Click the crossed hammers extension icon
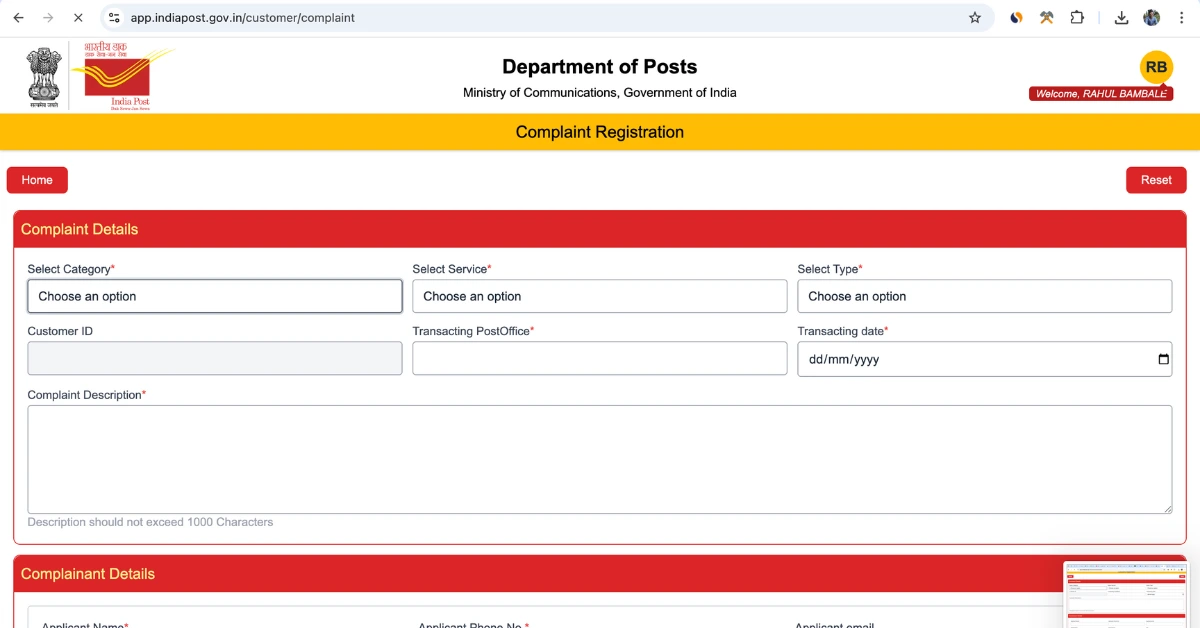This screenshot has height=628, width=1200. coord(1046,18)
